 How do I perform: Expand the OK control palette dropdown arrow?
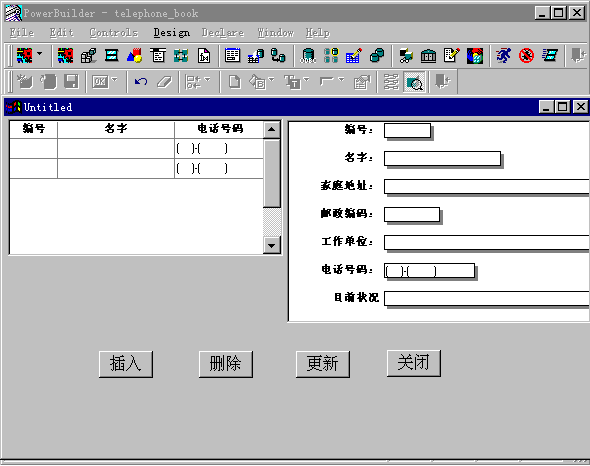[115, 79]
